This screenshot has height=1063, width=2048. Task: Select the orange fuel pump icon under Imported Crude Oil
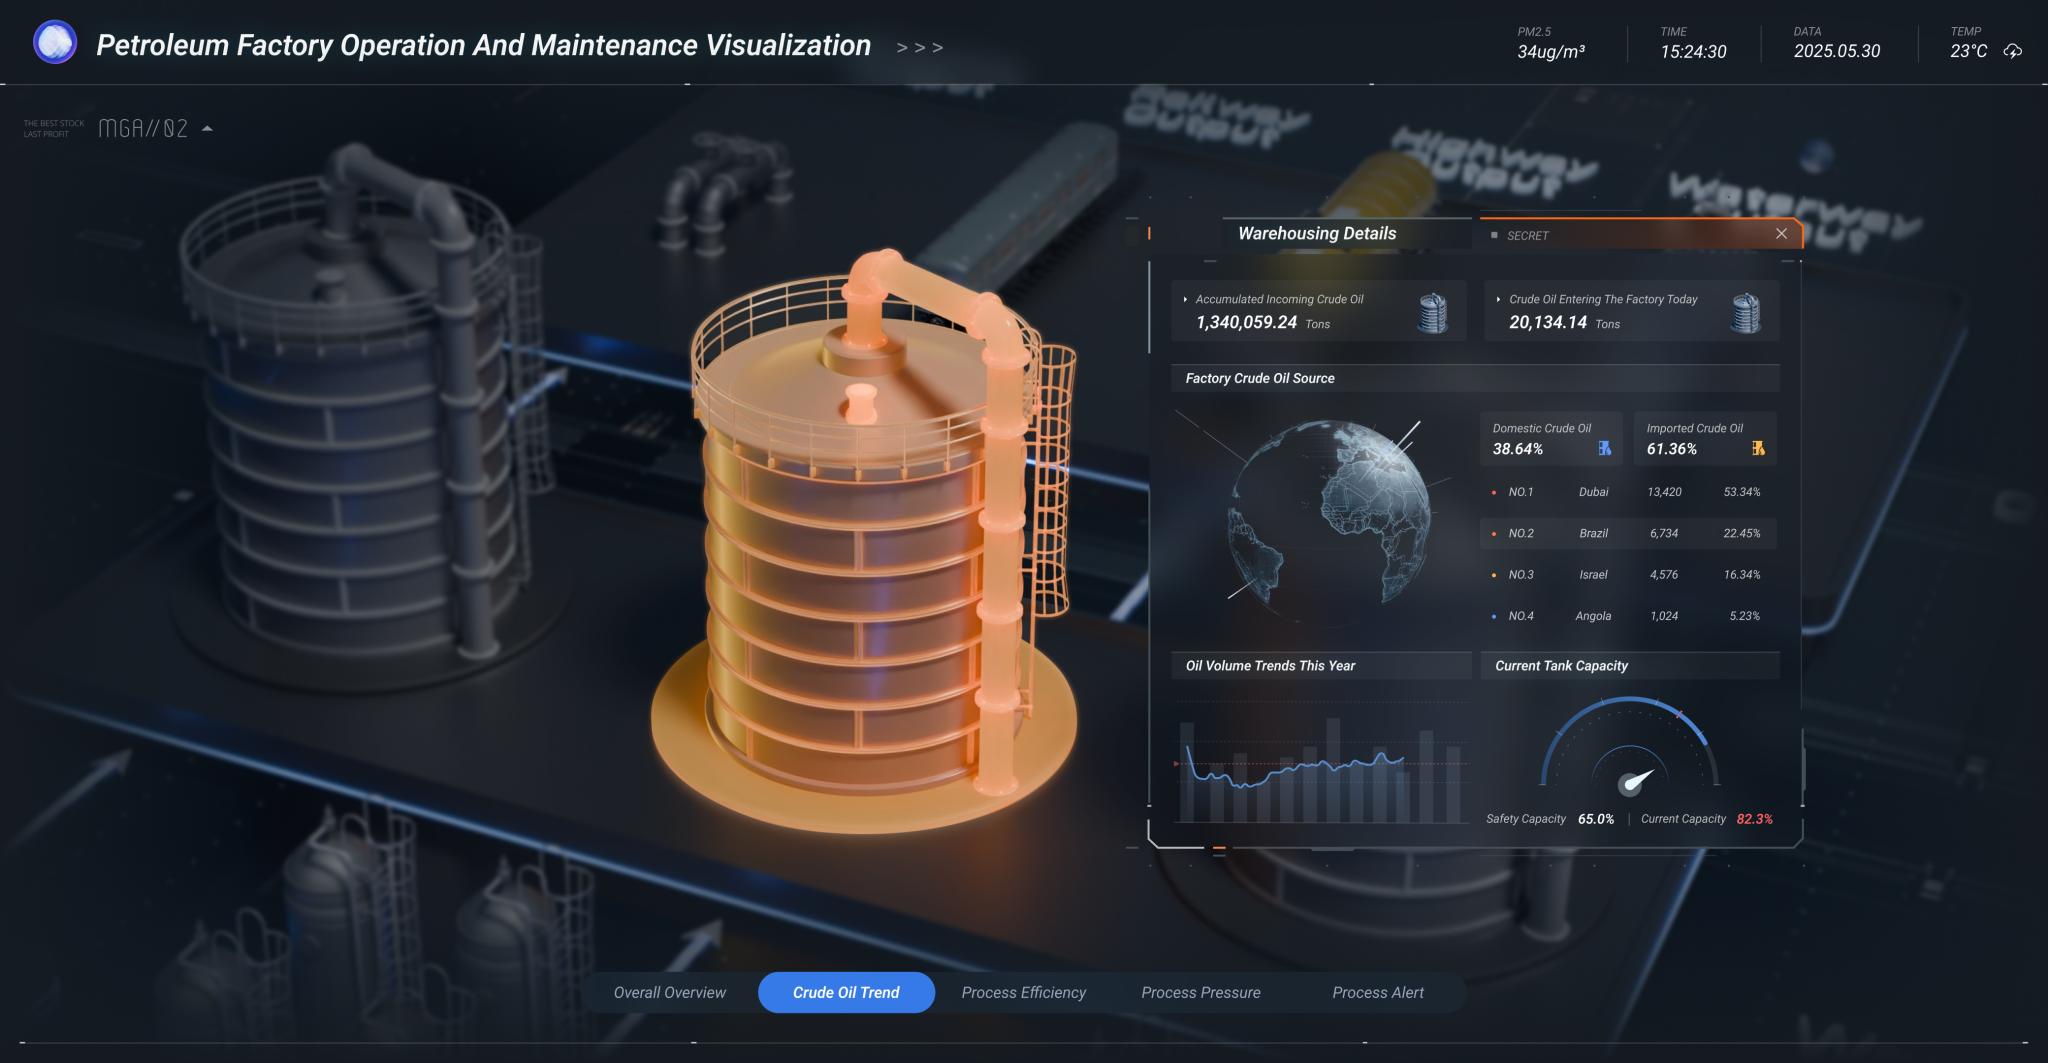pos(1757,449)
